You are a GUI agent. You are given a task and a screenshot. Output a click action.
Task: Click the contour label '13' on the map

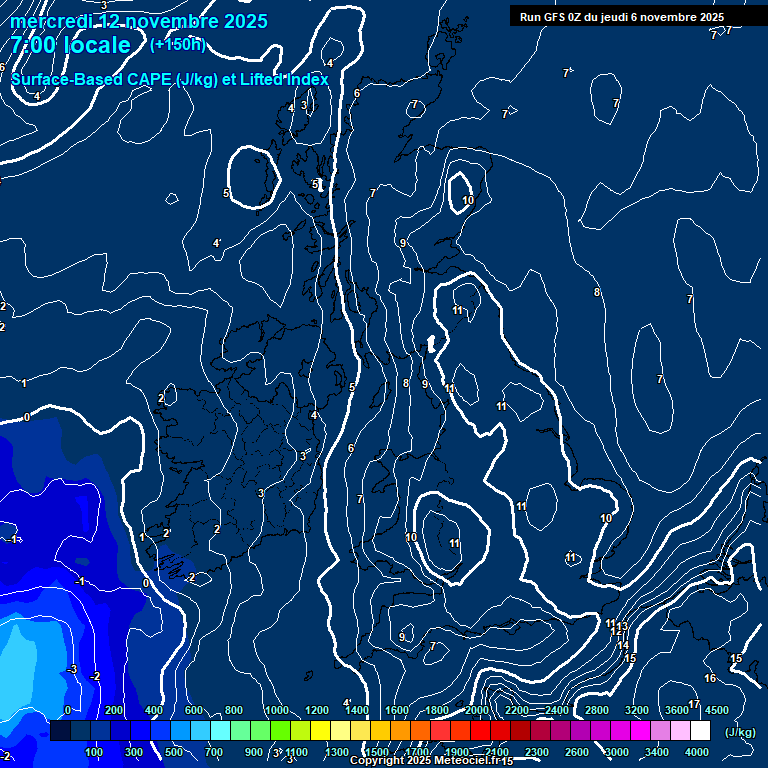tap(622, 627)
